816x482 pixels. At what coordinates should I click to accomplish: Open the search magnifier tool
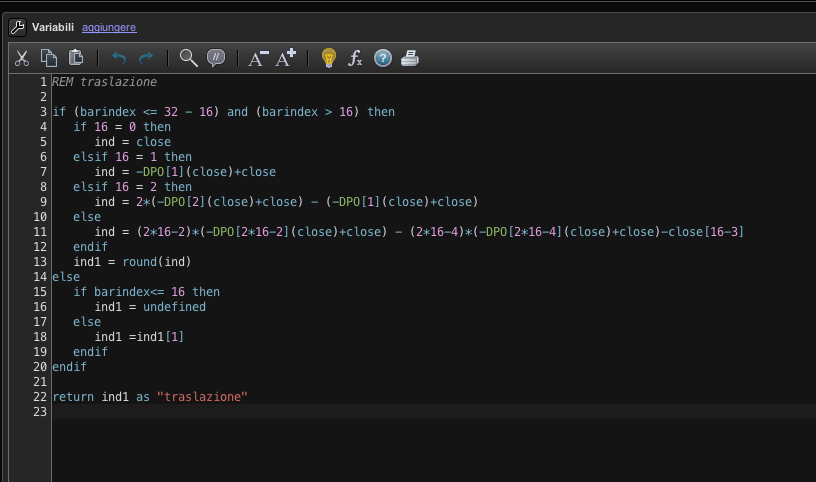(x=188, y=58)
